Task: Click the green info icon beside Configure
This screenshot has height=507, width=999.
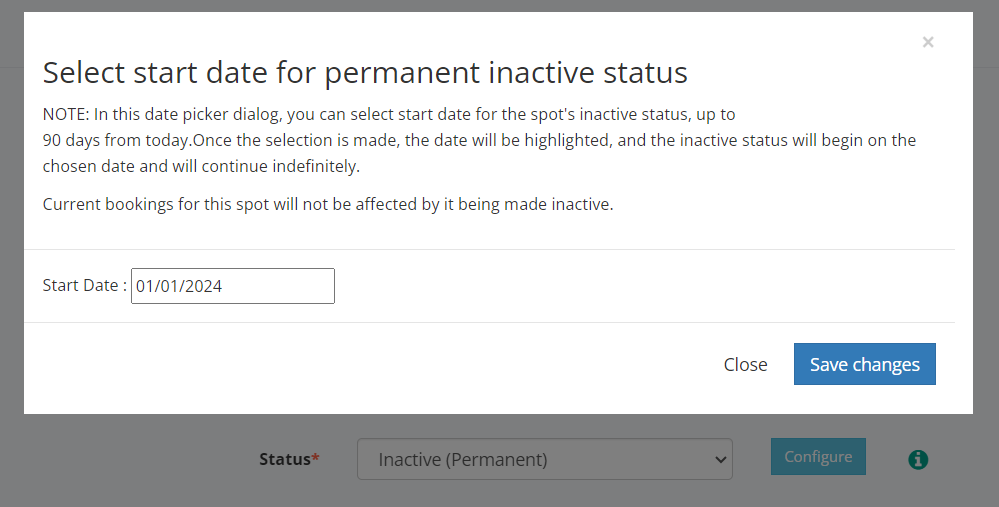Action: 918,459
